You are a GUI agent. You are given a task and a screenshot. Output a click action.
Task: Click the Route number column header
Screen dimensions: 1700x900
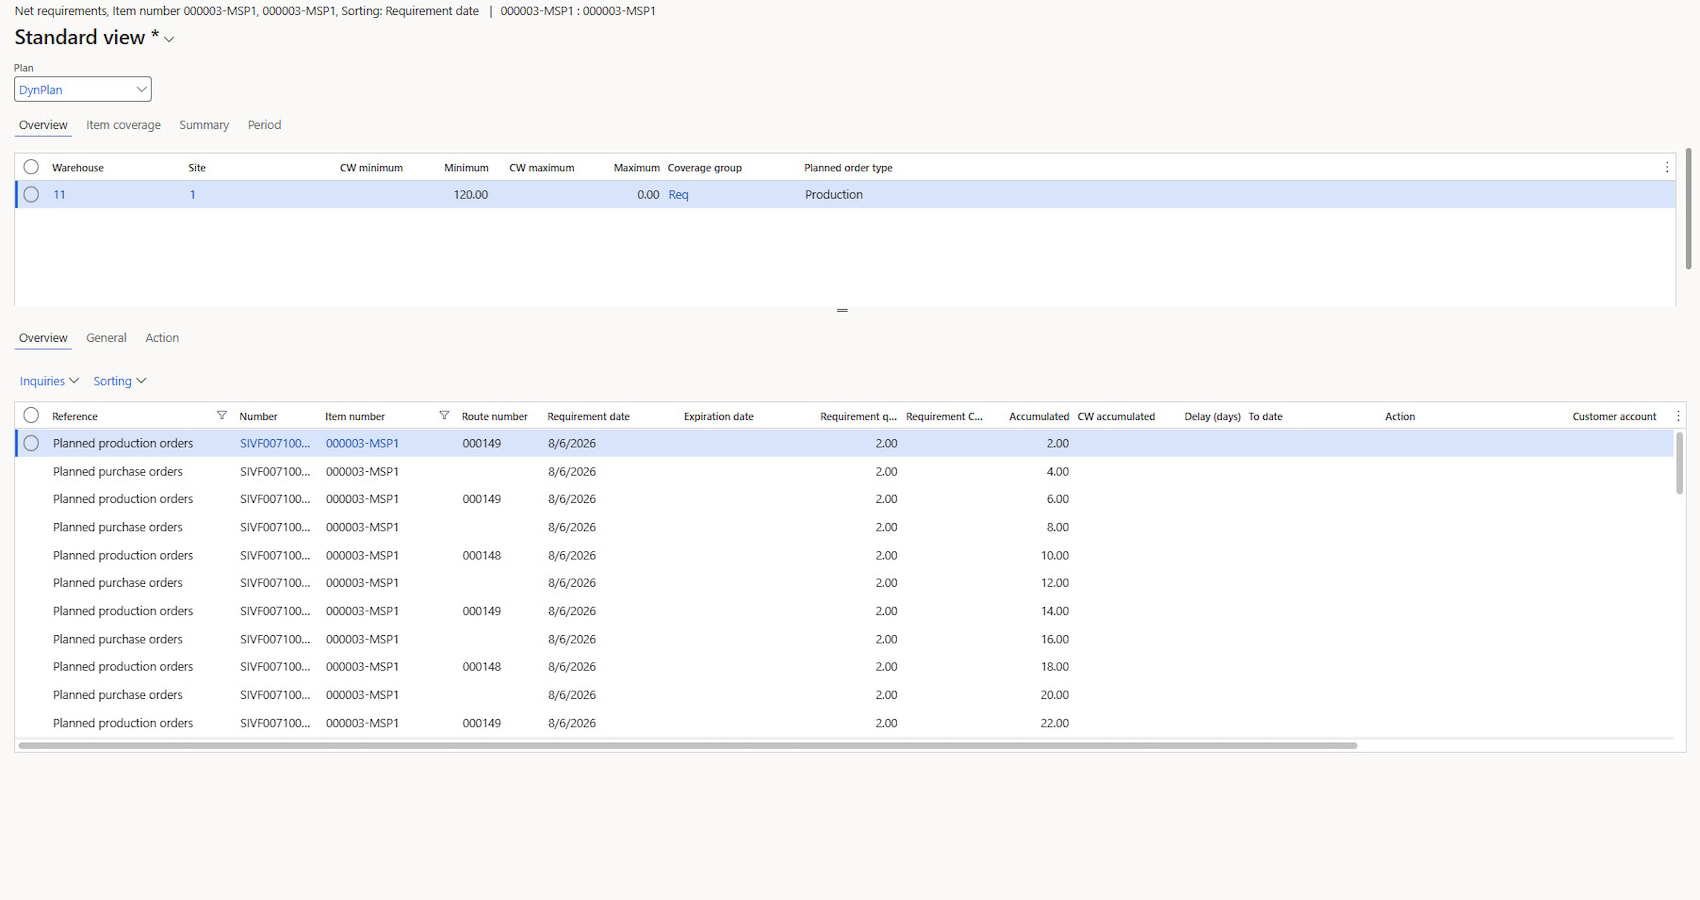coord(494,416)
